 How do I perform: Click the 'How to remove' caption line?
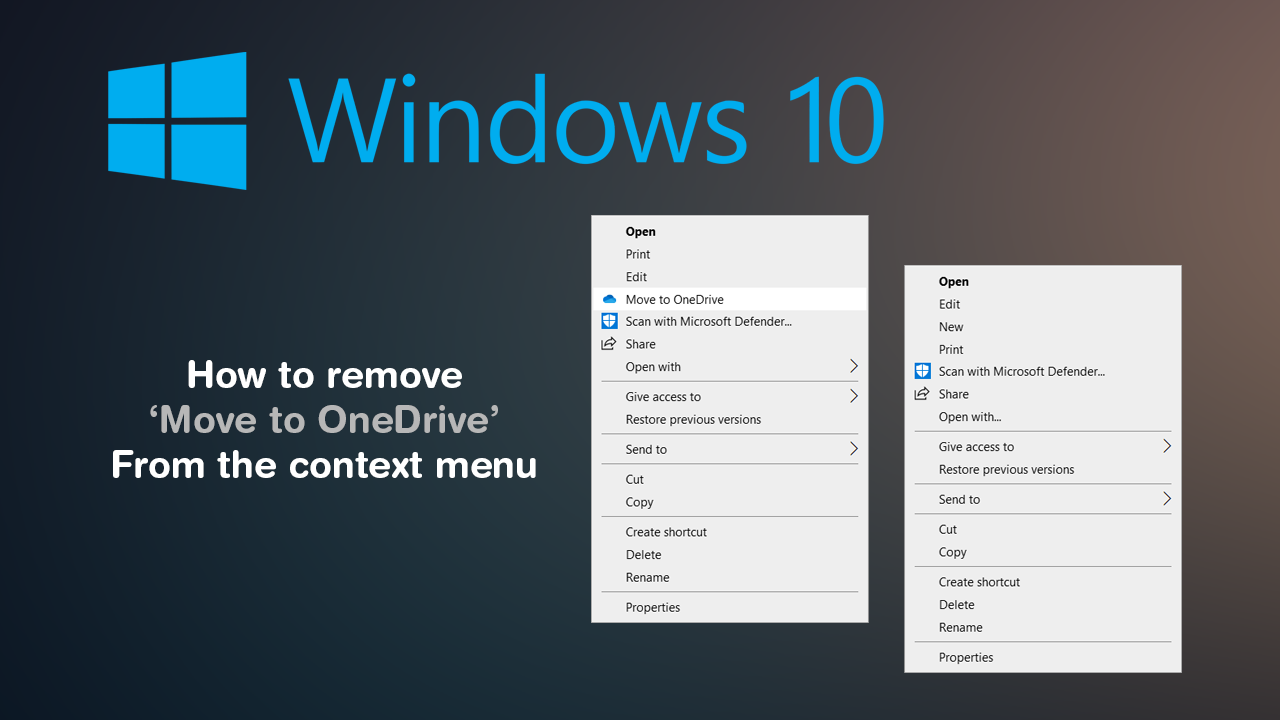pos(325,375)
